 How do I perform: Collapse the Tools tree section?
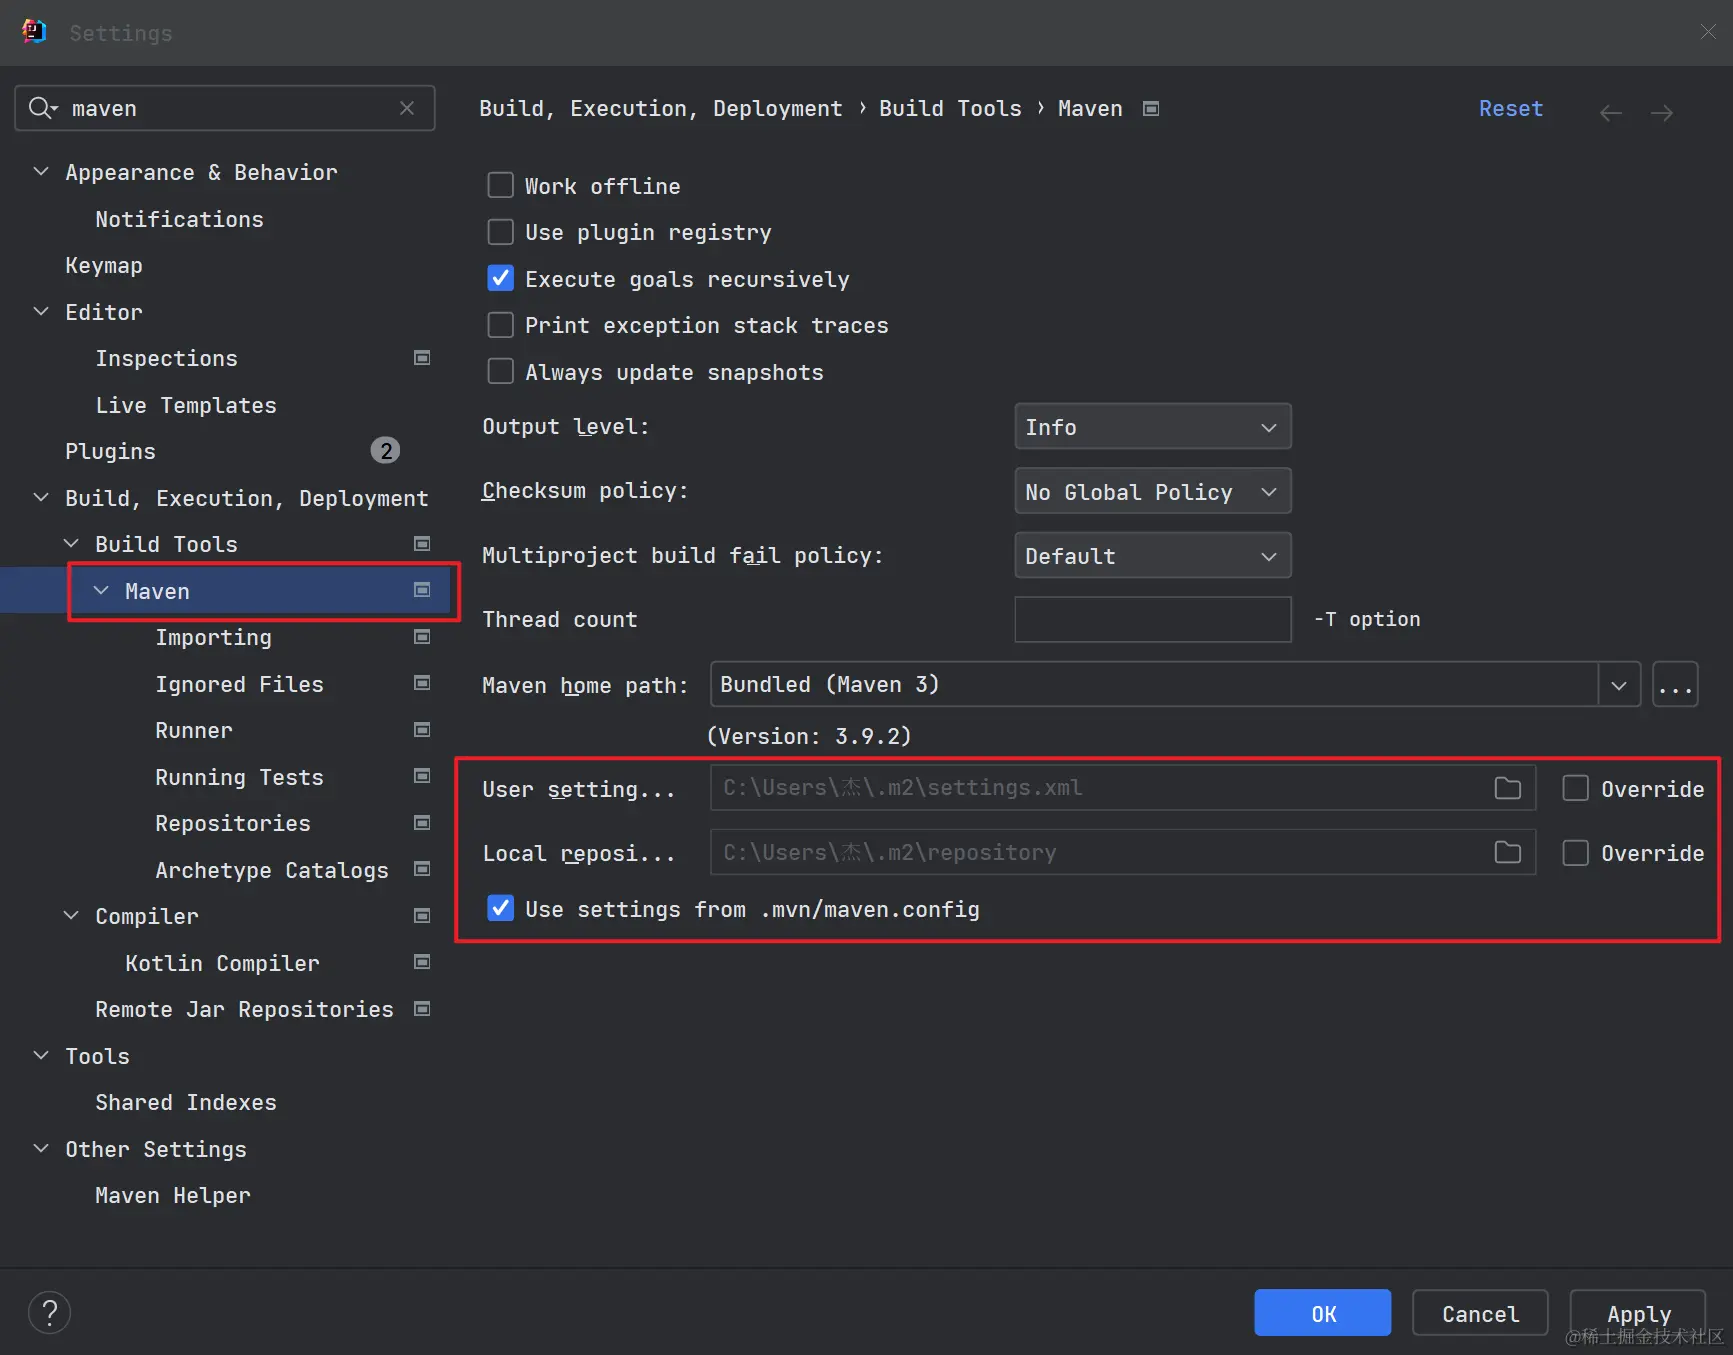41,1056
